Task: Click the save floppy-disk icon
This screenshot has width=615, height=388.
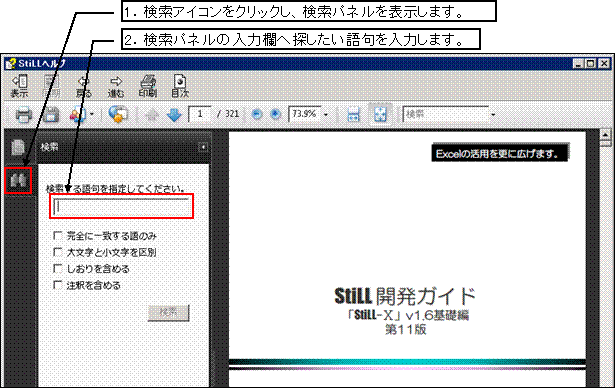Action: pyautogui.click(x=51, y=115)
